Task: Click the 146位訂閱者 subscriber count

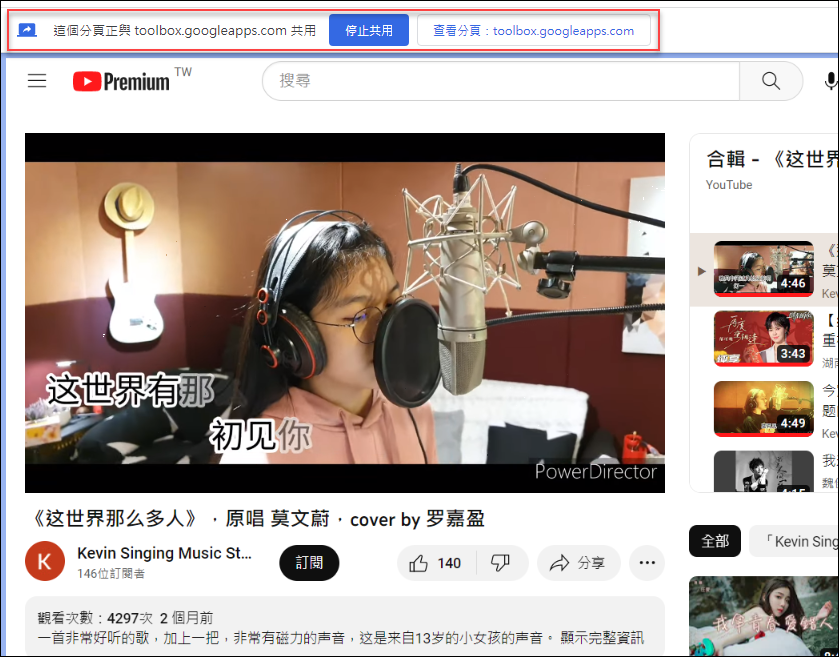Action: [111, 574]
